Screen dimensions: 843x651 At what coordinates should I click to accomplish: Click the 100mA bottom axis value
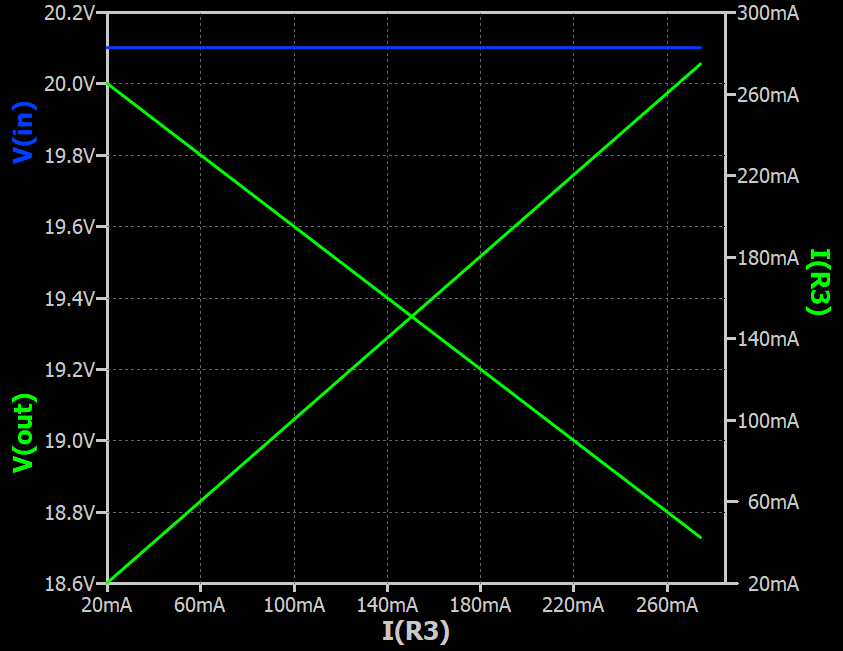click(x=294, y=605)
